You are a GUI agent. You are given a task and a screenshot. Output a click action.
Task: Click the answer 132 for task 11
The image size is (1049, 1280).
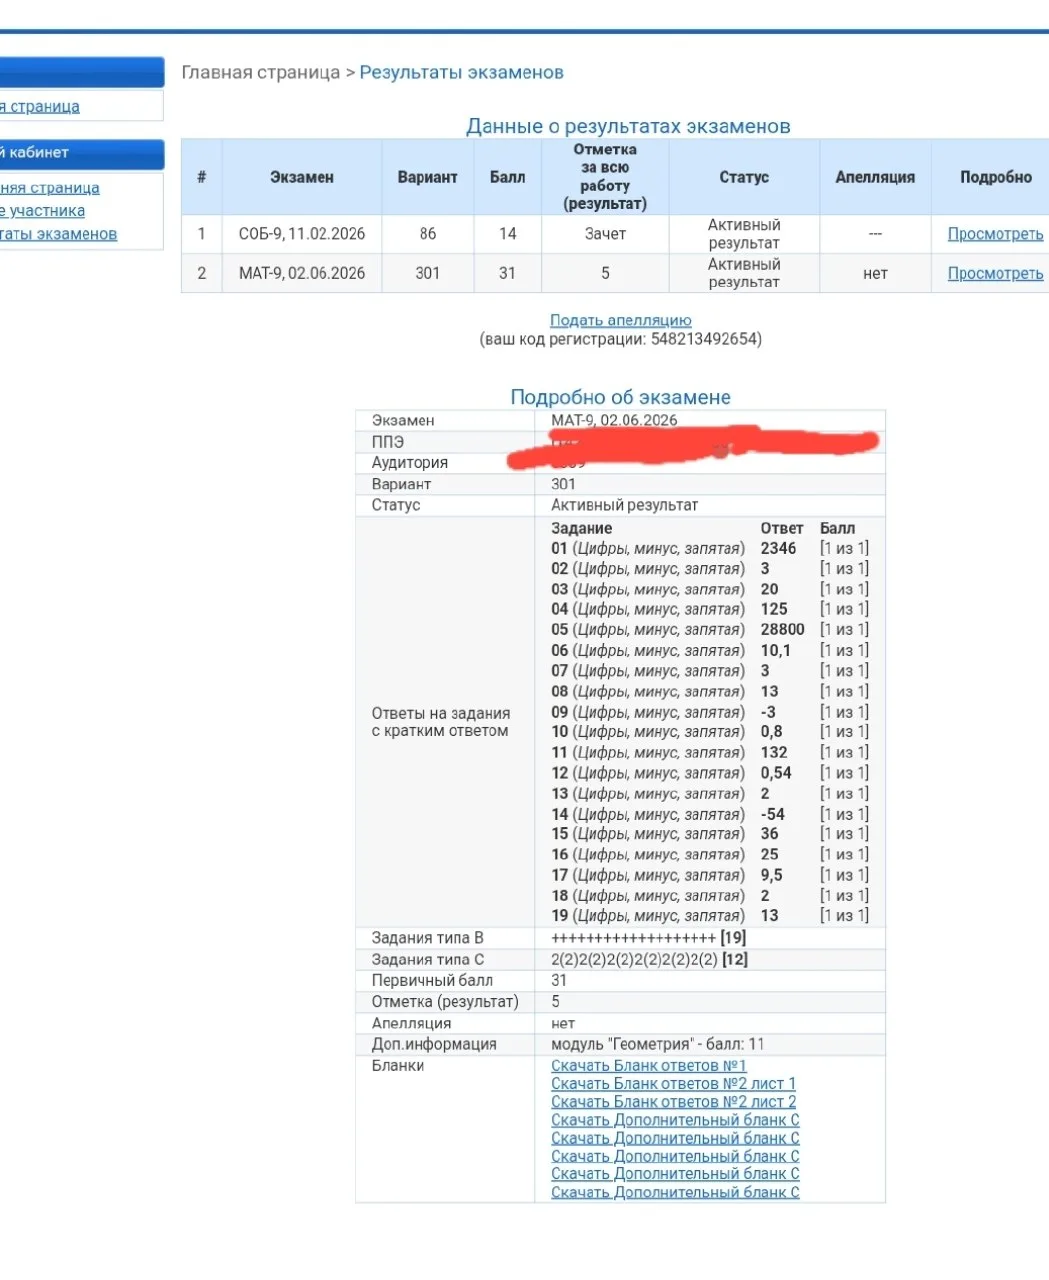[774, 753]
